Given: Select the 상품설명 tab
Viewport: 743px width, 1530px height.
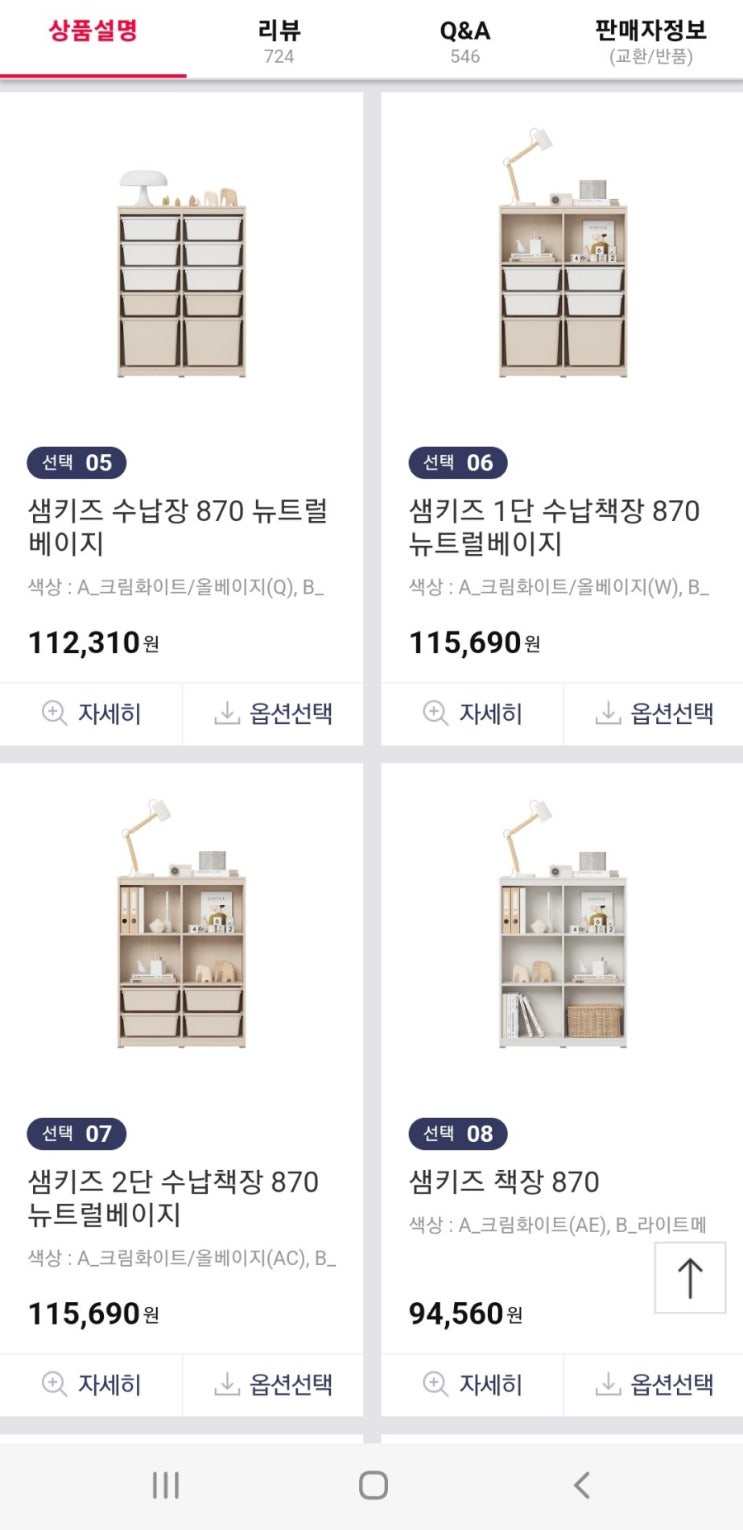Looking at the screenshot, I should (x=93, y=31).
